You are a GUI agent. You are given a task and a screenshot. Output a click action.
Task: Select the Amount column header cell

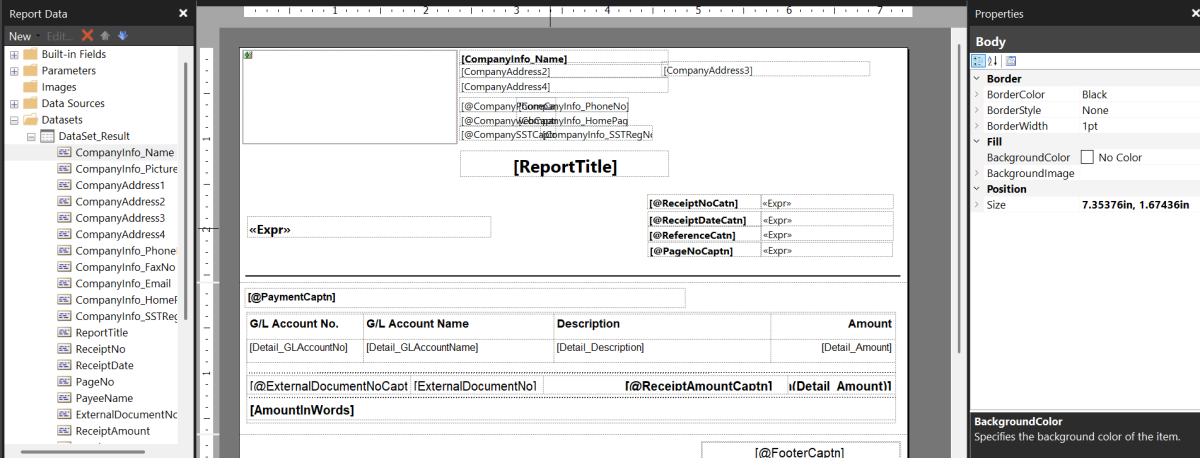coord(832,324)
